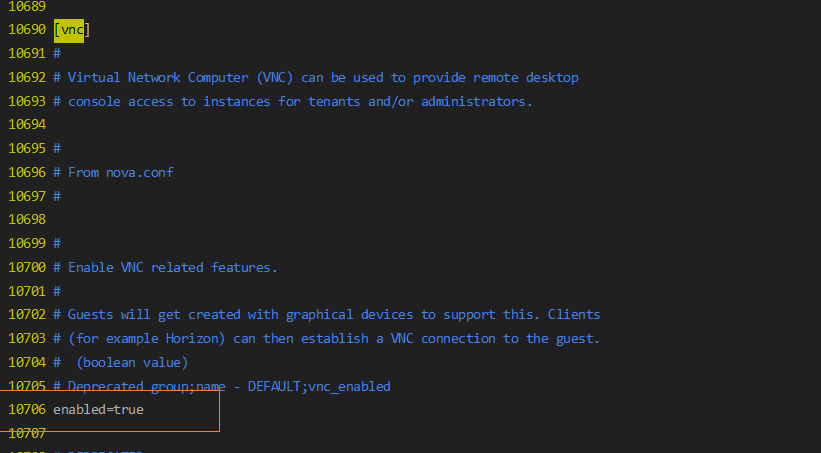Click line number 10689 in gutter
The image size is (821, 453).
tap(26, 6)
